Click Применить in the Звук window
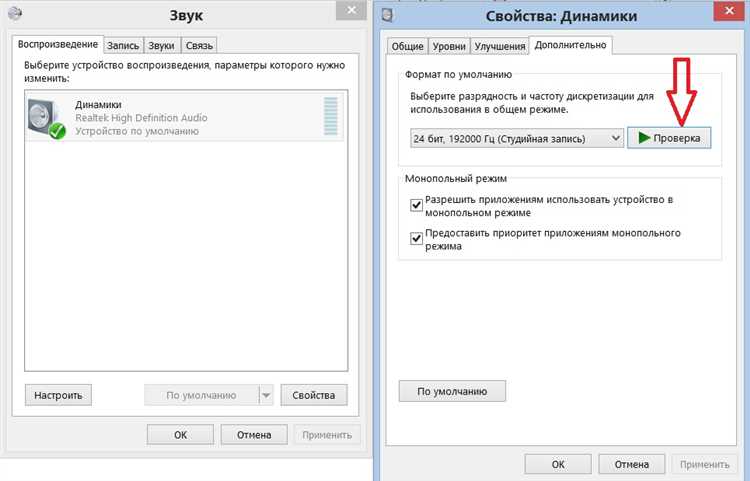The width and height of the screenshot is (750, 481). tap(327, 435)
